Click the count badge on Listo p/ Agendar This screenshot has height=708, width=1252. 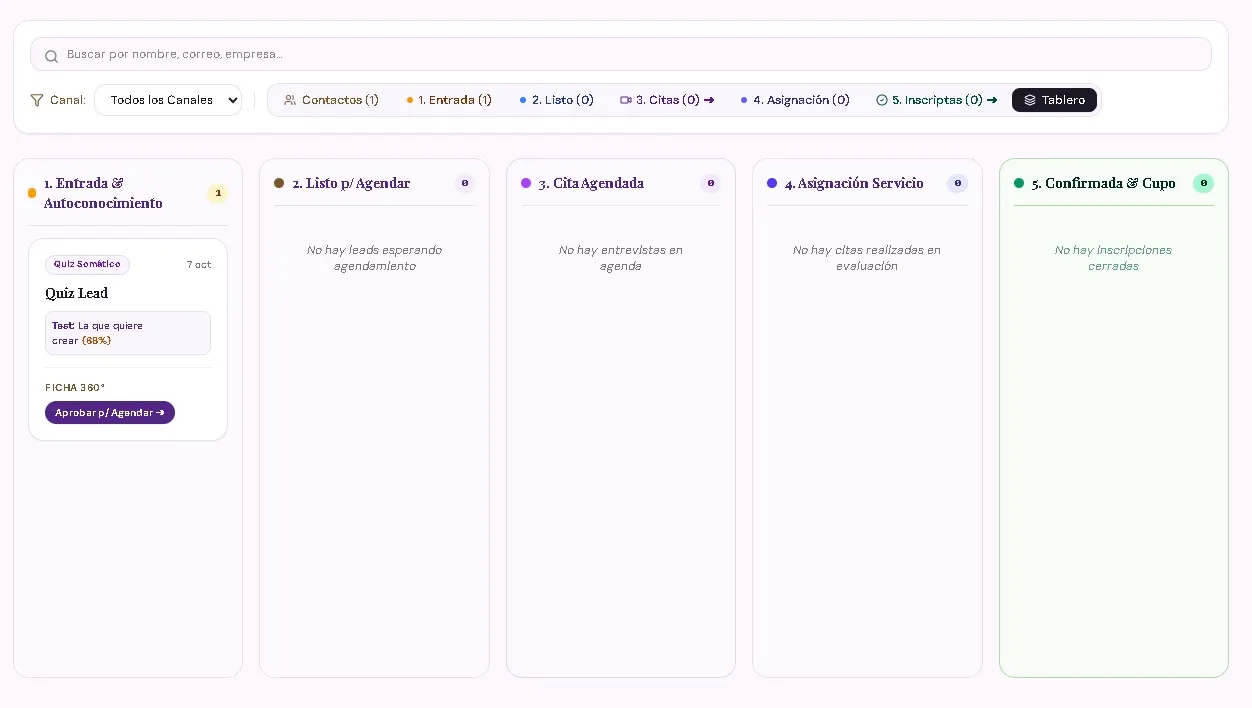click(464, 183)
